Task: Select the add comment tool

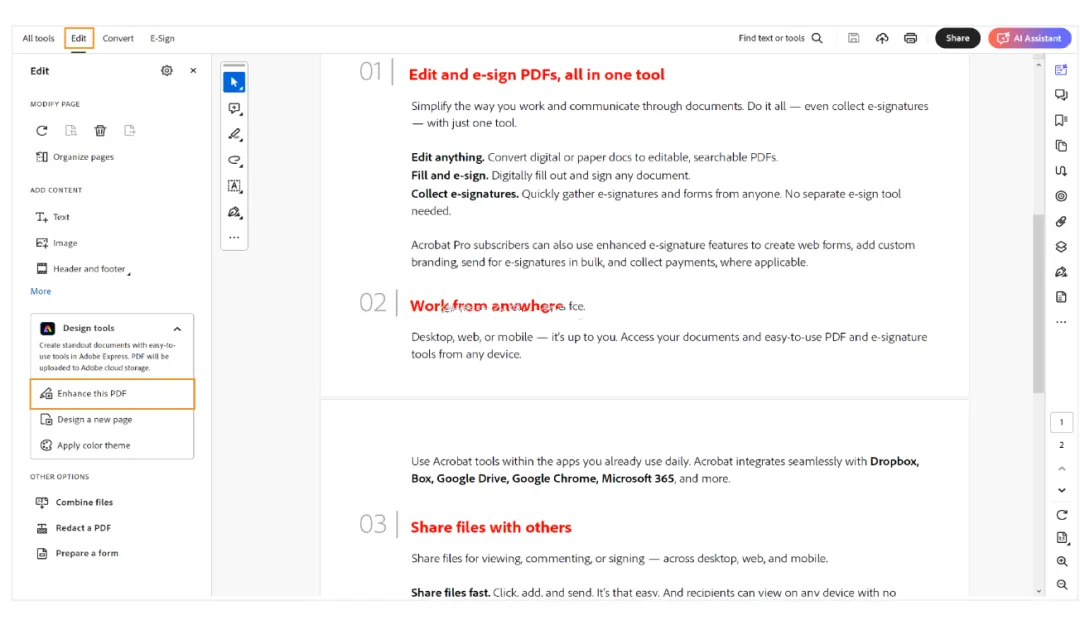Action: [x=234, y=108]
